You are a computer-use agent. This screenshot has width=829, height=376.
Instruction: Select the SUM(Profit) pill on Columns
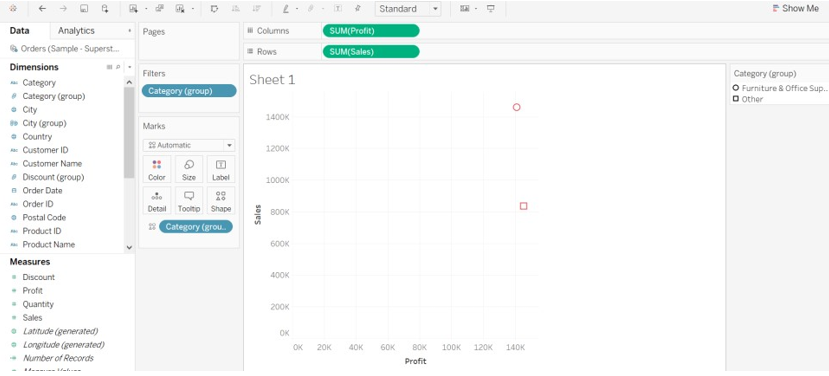point(371,31)
